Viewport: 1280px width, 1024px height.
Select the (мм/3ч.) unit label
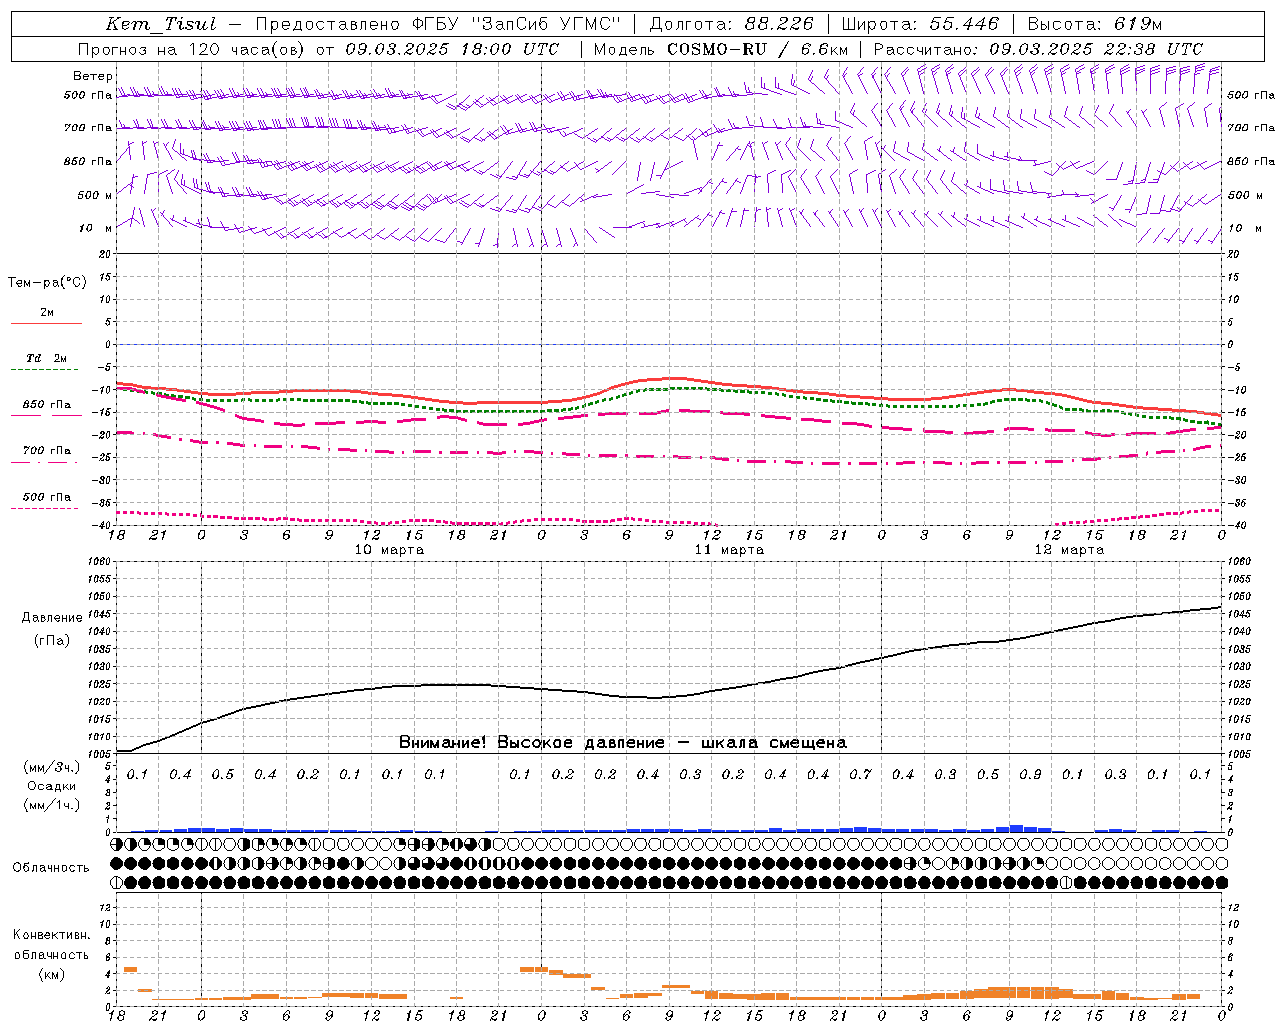click(x=52, y=767)
